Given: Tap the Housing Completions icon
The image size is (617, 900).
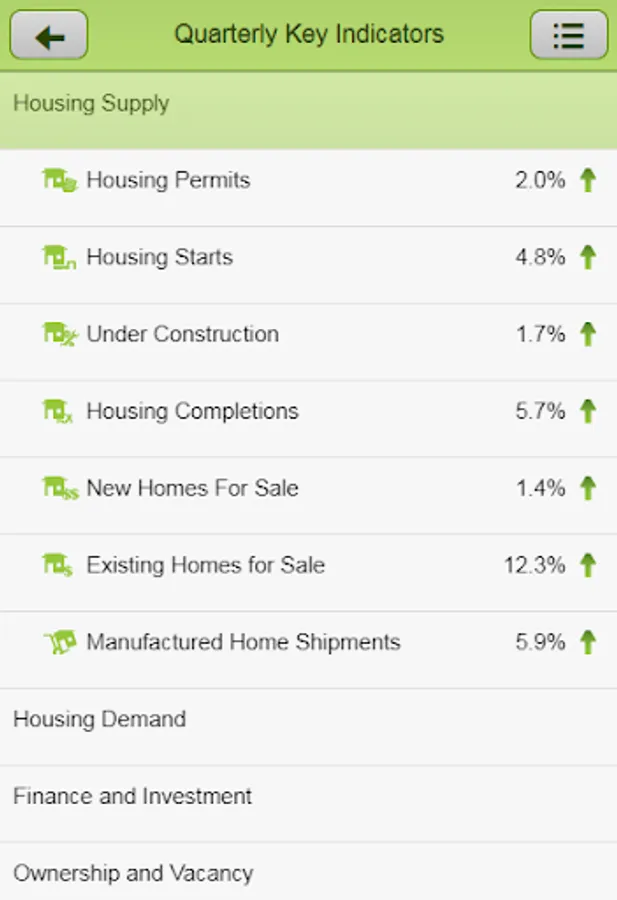Looking at the screenshot, I should point(59,412).
